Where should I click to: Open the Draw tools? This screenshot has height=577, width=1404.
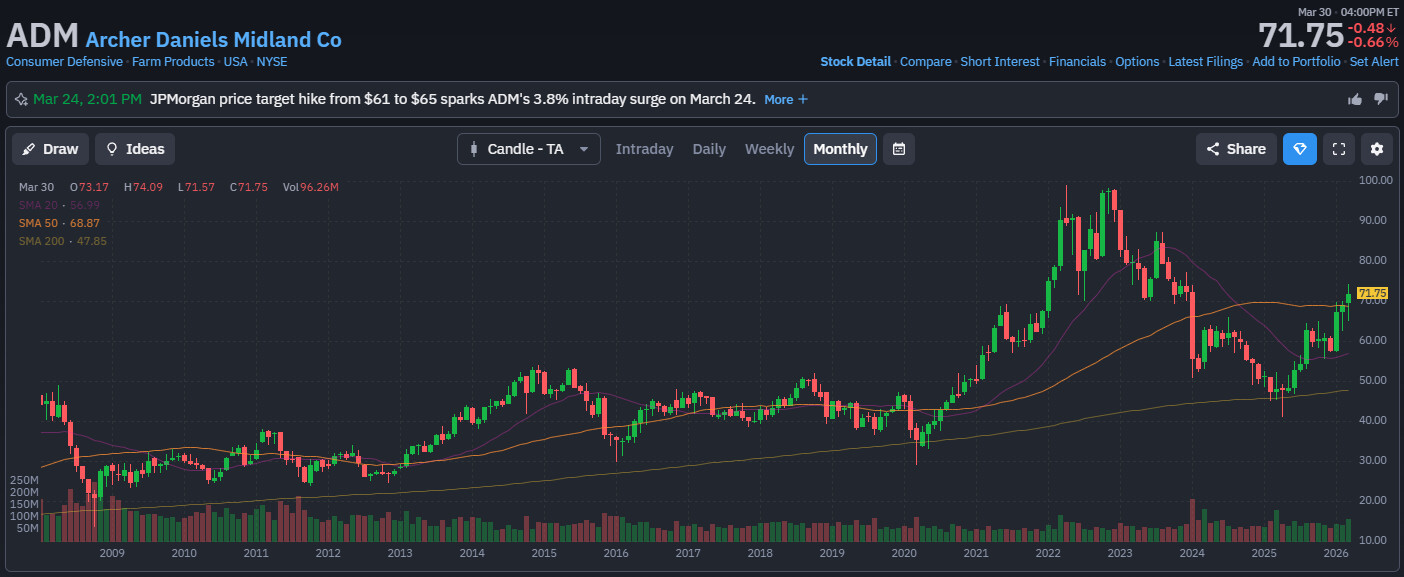tap(50, 149)
